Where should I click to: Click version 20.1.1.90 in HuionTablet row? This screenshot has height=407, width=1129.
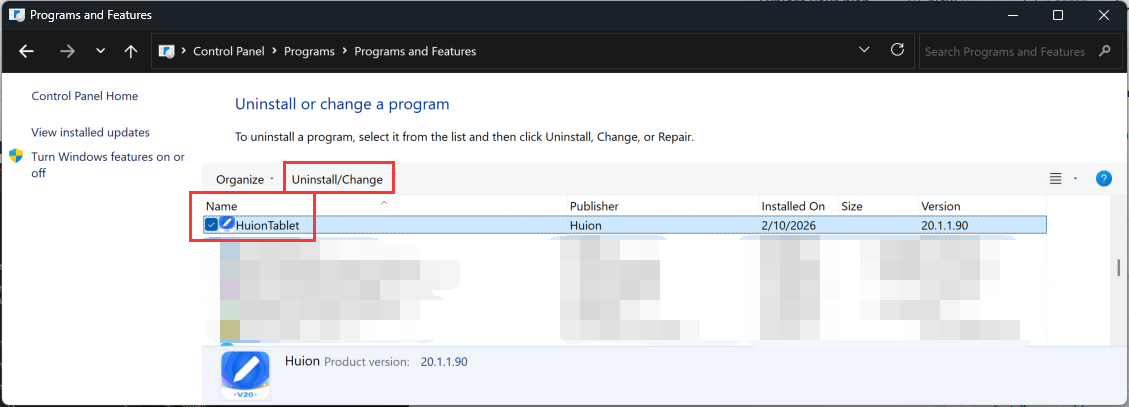tap(945, 225)
